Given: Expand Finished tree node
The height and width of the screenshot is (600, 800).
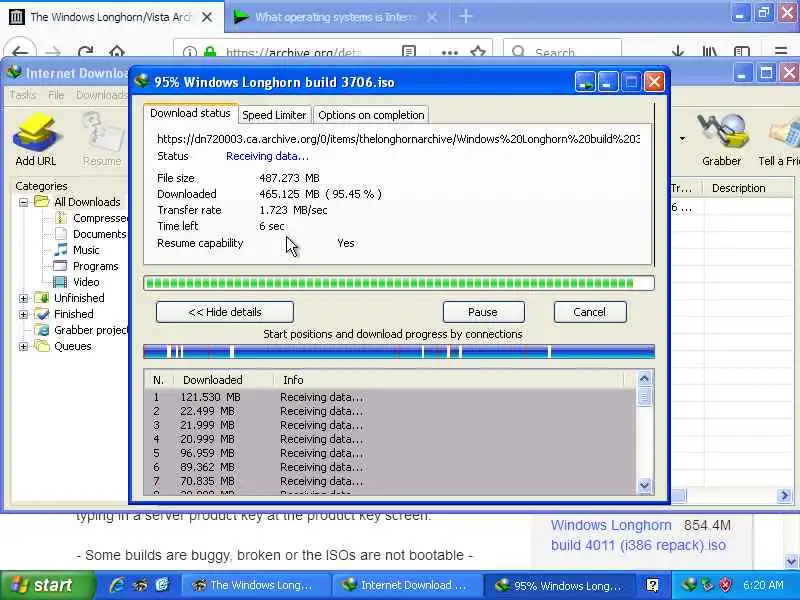Looking at the screenshot, I should 23,314.
